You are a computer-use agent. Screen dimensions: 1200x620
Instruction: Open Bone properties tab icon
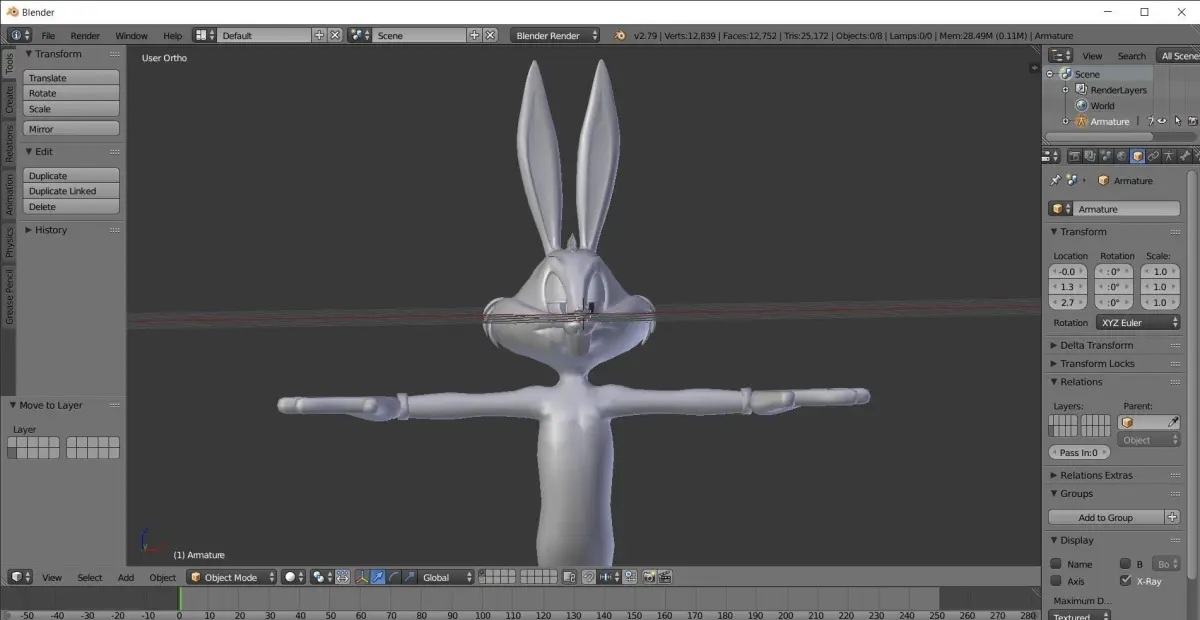pyautogui.click(x=1184, y=156)
